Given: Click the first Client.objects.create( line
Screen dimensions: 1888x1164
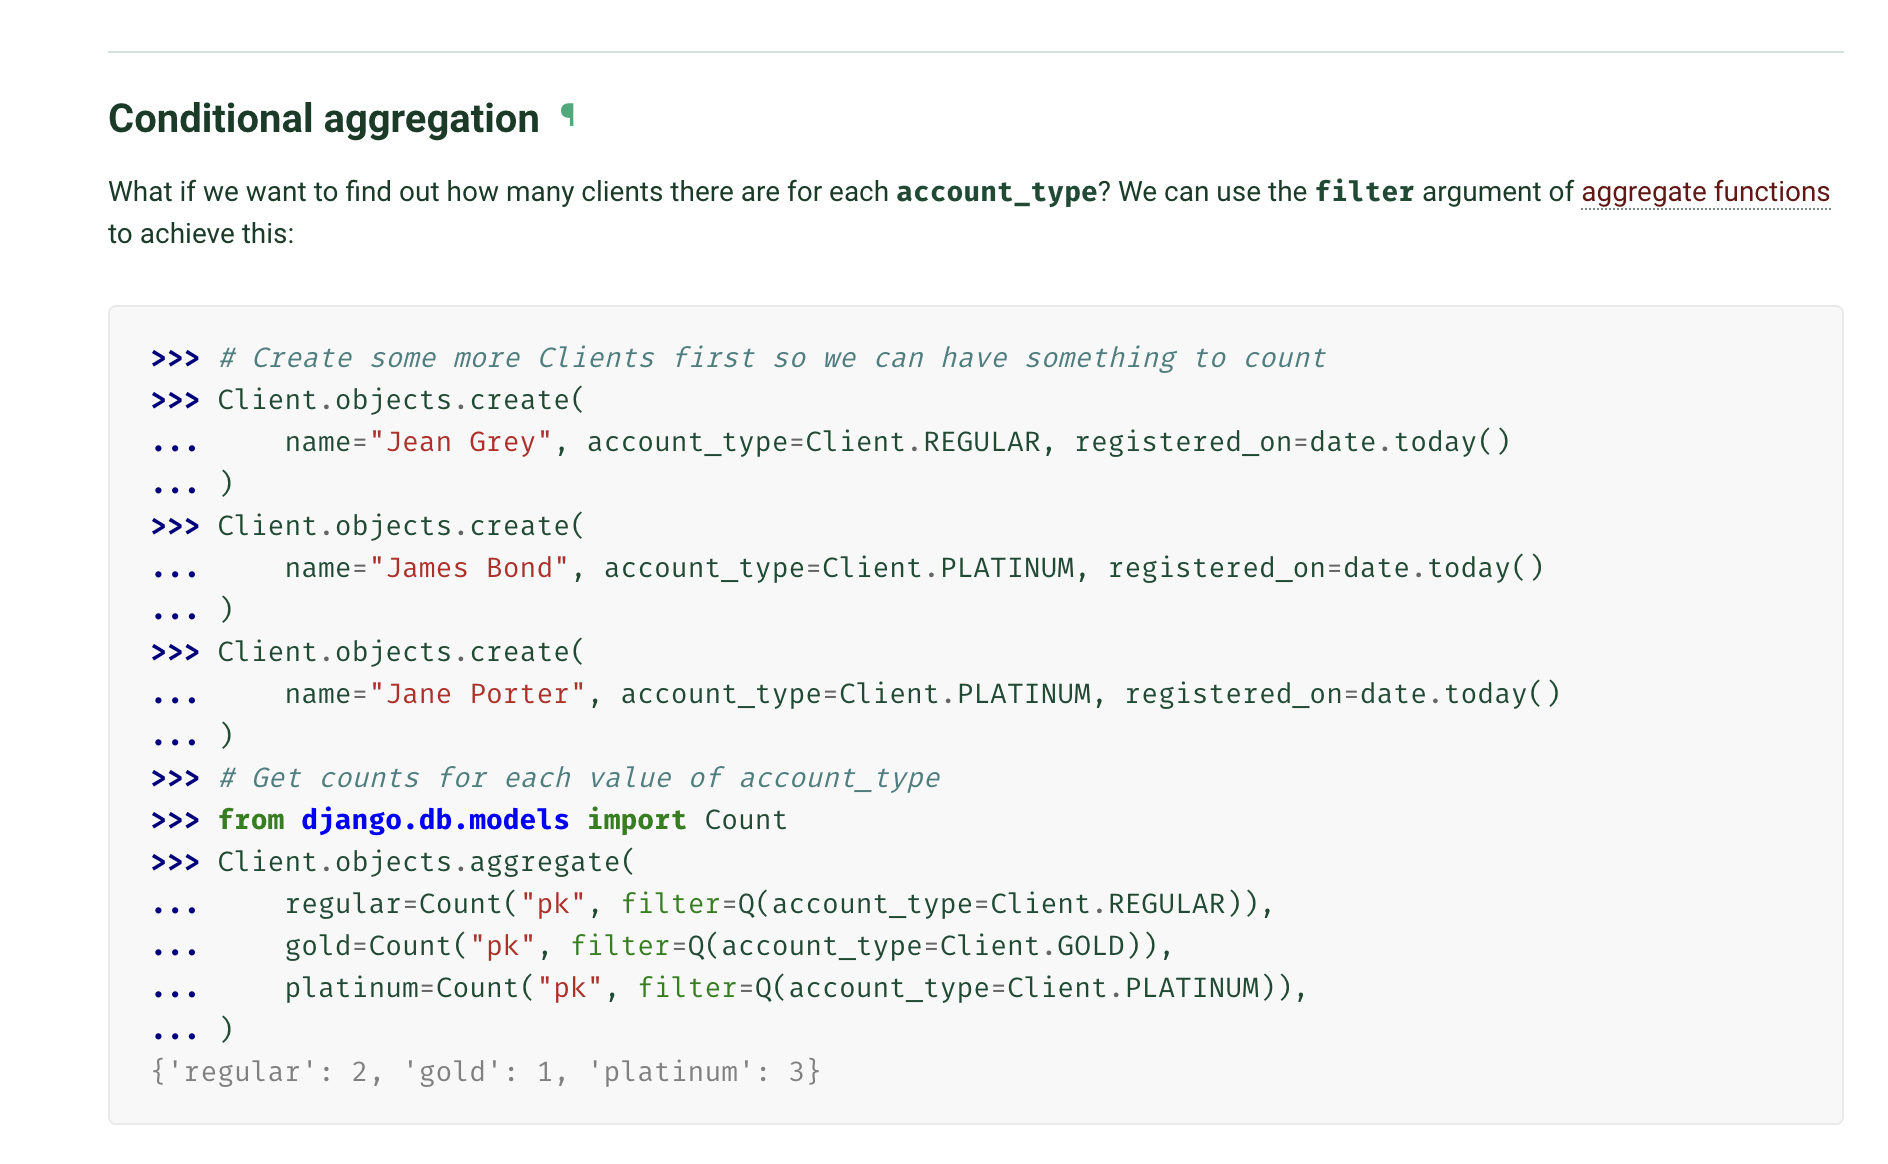Looking at the screenshot, I should [x=401, y=400].
